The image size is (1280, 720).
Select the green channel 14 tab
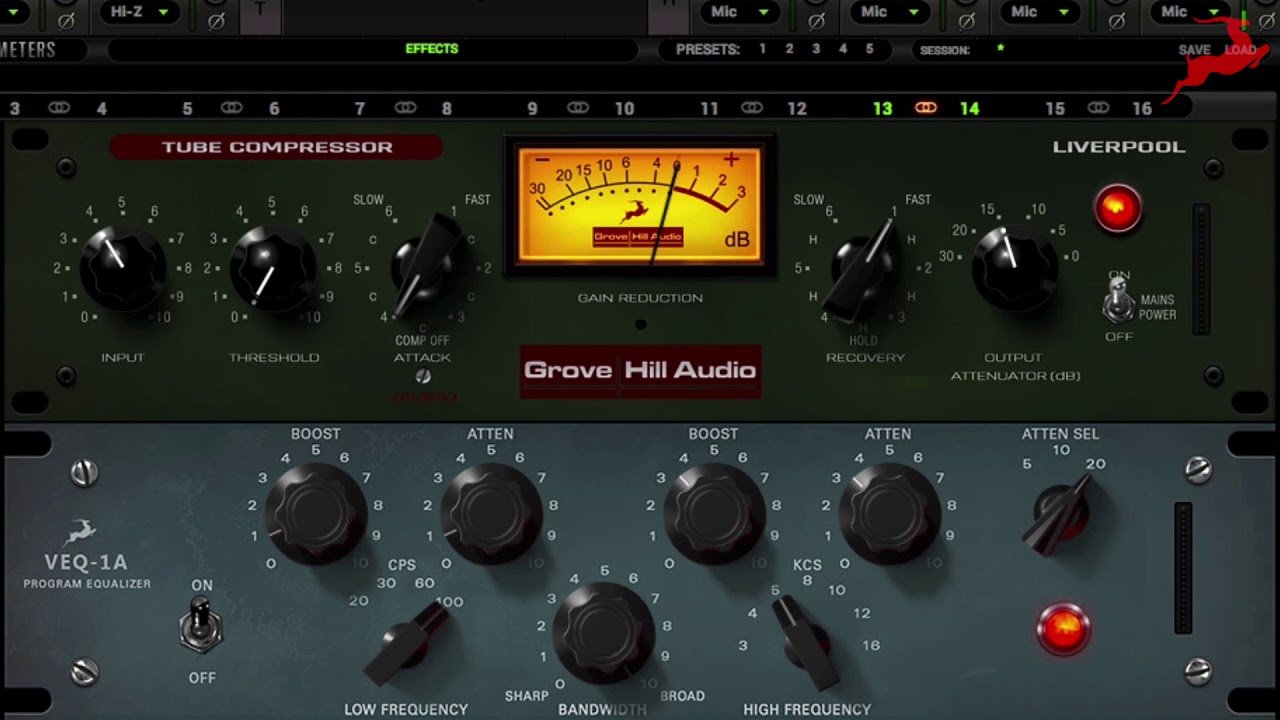coord(969,108)
